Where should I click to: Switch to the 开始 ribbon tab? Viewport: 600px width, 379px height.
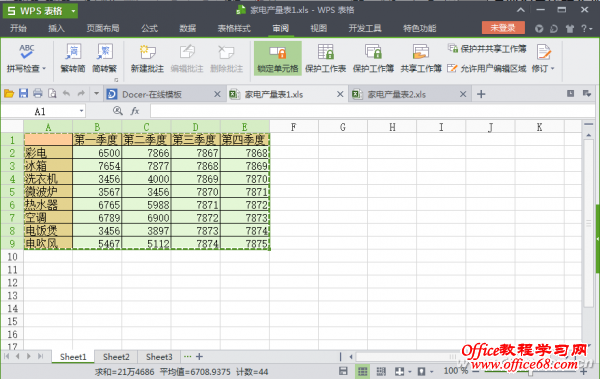(18, 28)
